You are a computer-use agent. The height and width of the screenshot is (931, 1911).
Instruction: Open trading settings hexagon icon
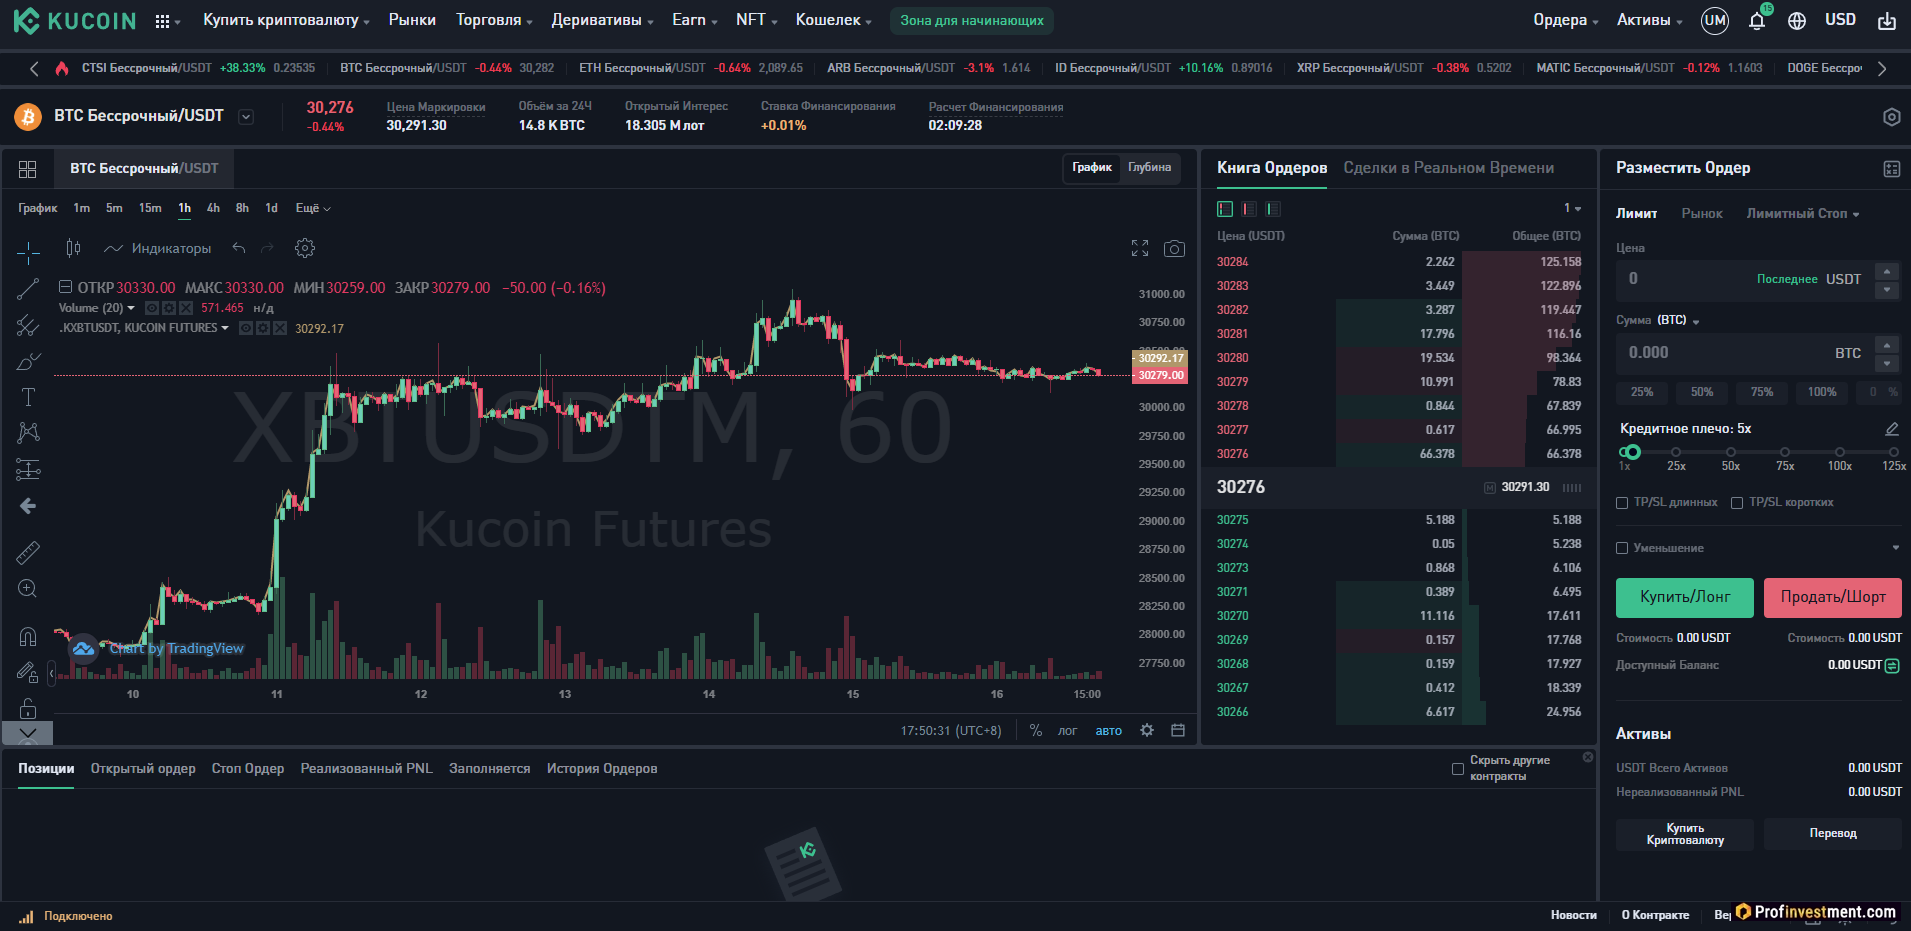(1892, 117)
